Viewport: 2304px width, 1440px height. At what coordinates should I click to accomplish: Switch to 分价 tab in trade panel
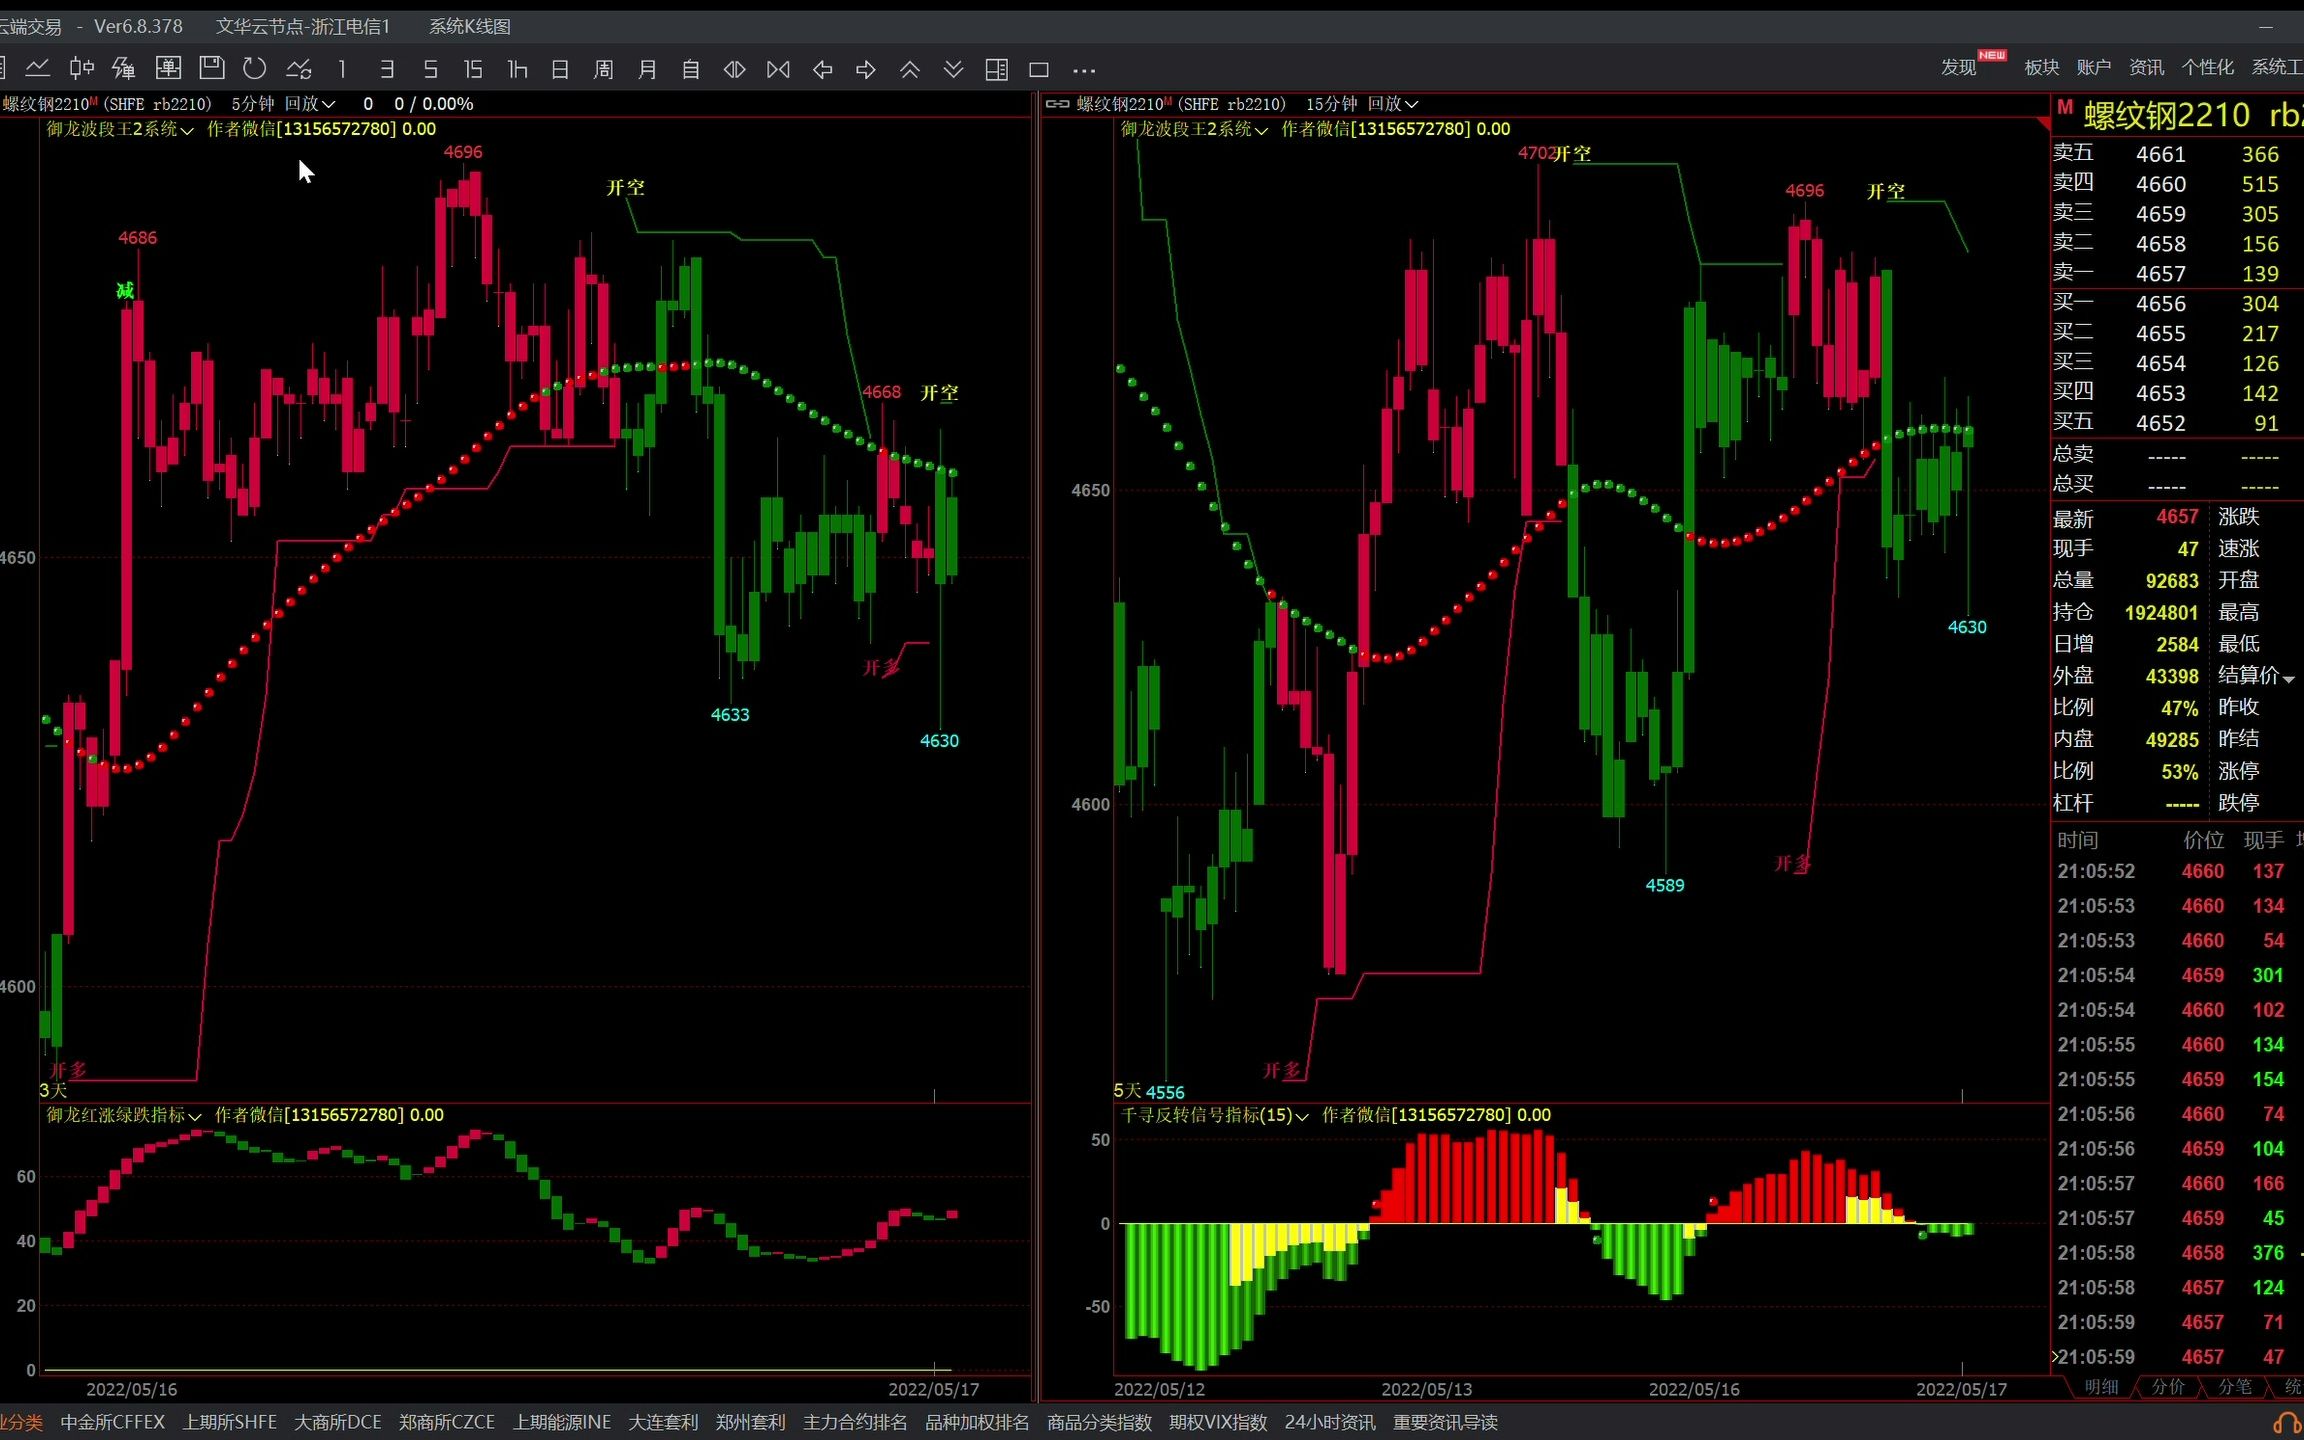pyautogui.click(x=2167, y=1387)
